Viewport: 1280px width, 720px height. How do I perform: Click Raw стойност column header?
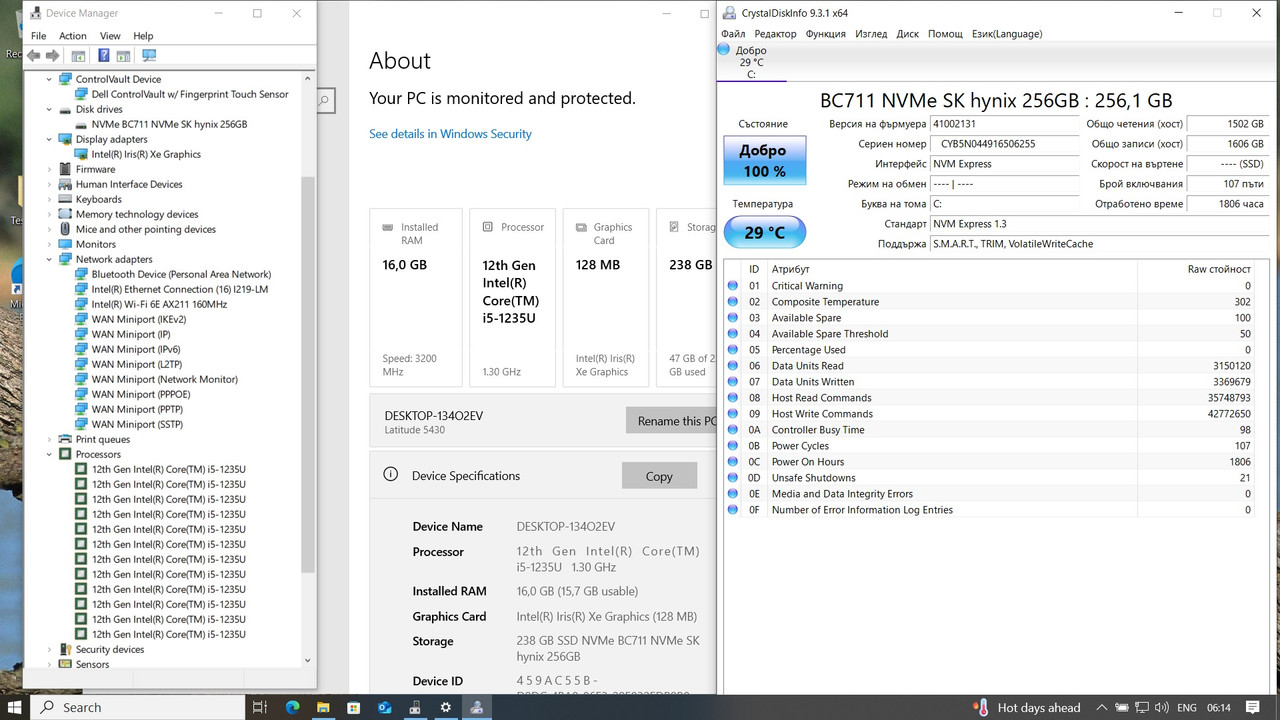click(x=1219, y=269)
